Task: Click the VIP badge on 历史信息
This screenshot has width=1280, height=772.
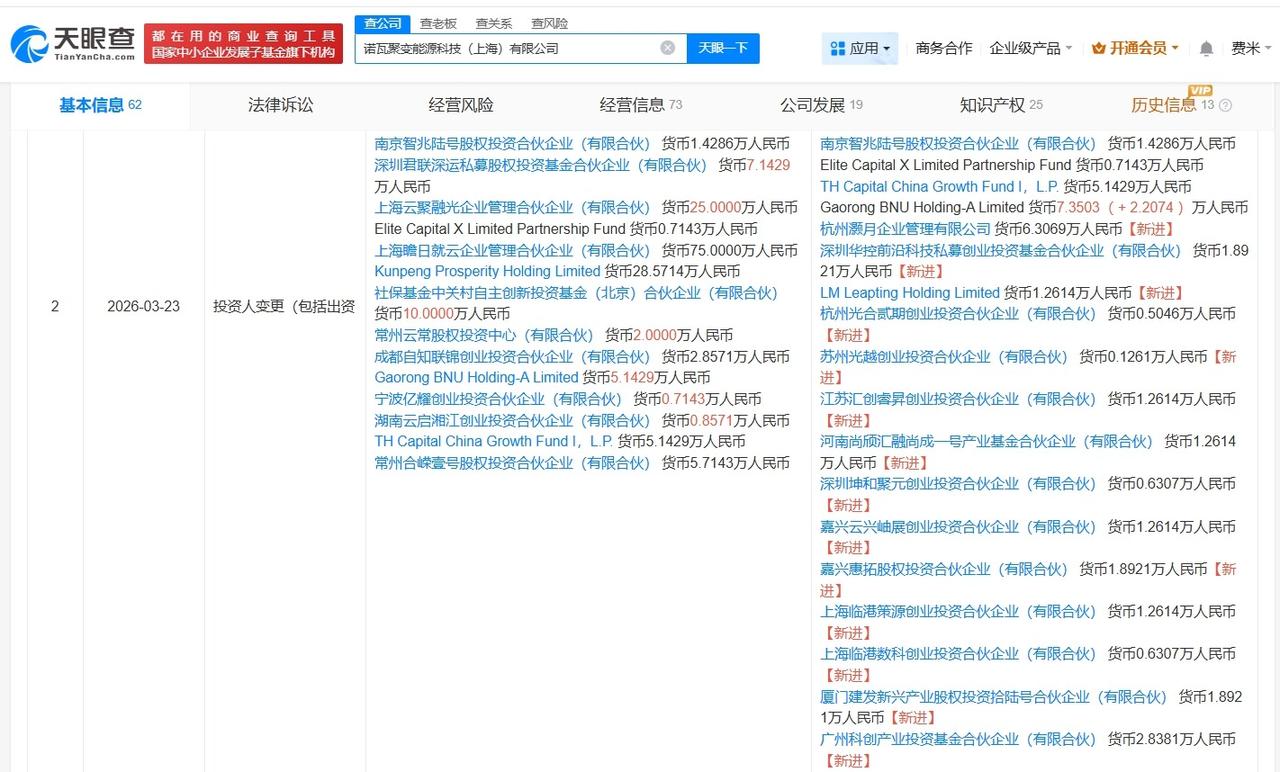Action: (x=1199, y=90)
